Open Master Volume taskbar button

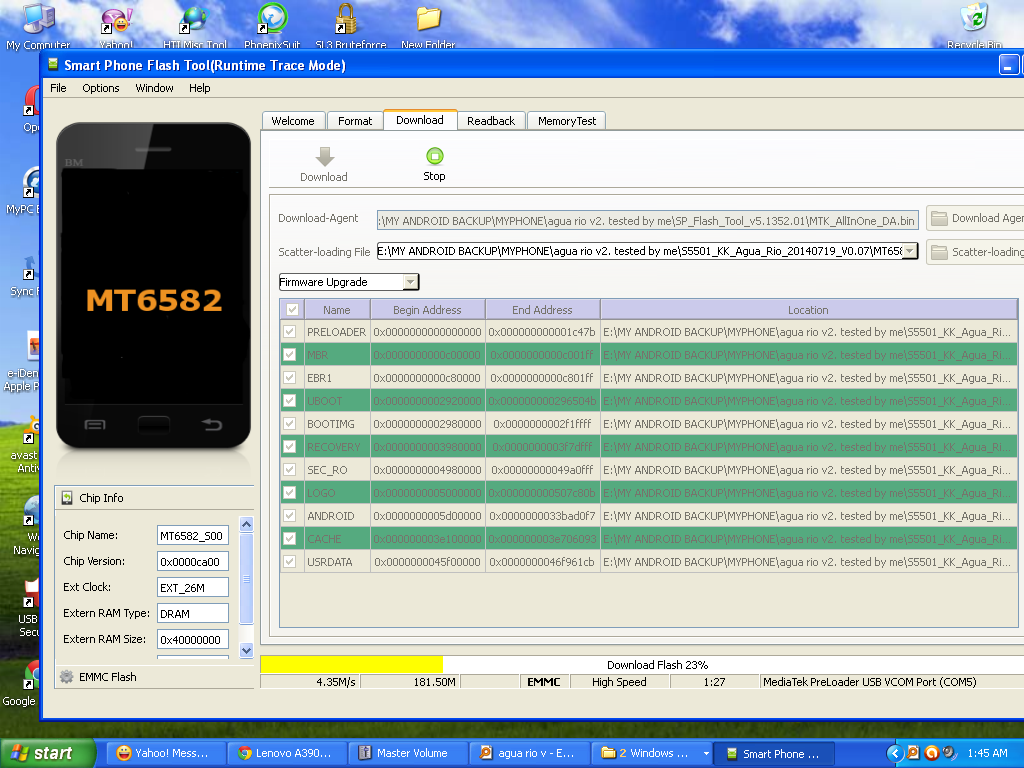pos(411,753)
